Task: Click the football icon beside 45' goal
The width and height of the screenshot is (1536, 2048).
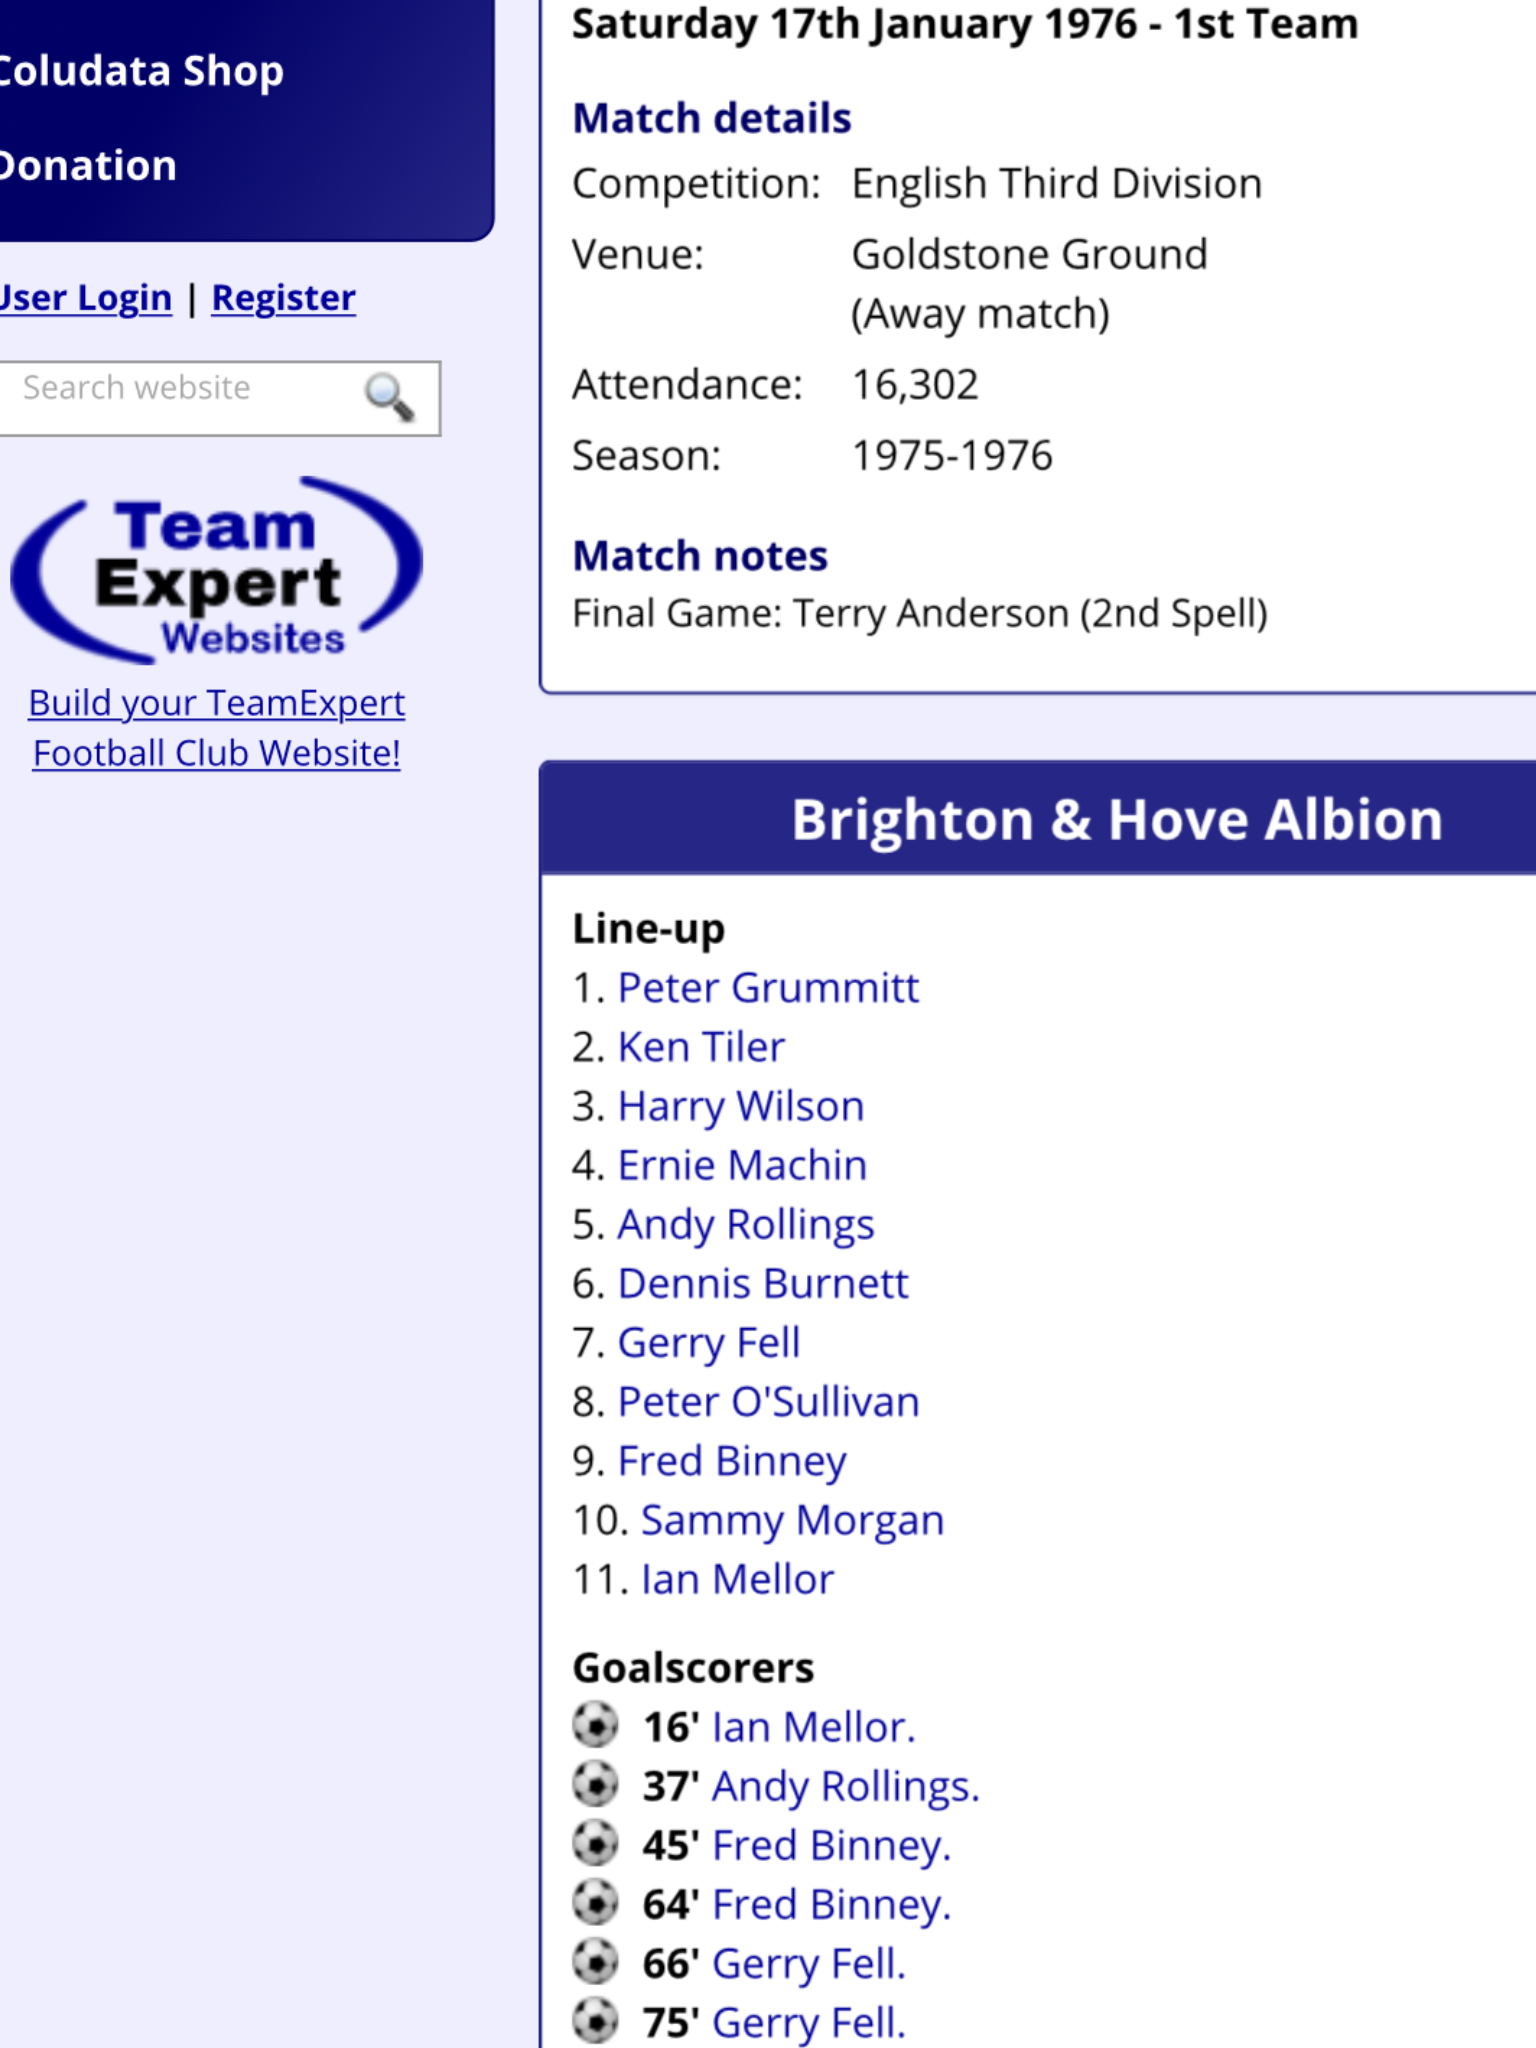Action: pos(596,1844)
